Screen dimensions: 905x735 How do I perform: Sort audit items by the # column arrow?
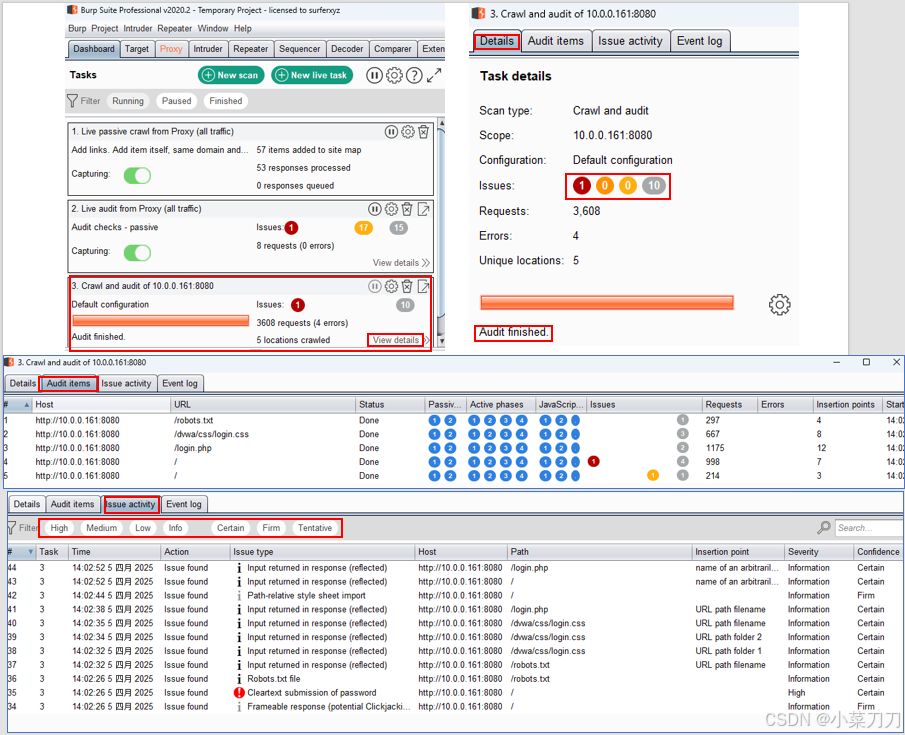click(27, 405)
